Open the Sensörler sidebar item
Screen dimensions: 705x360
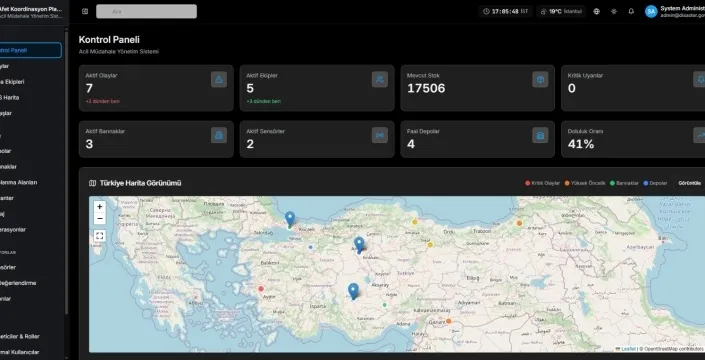click(x=31, y=267)
